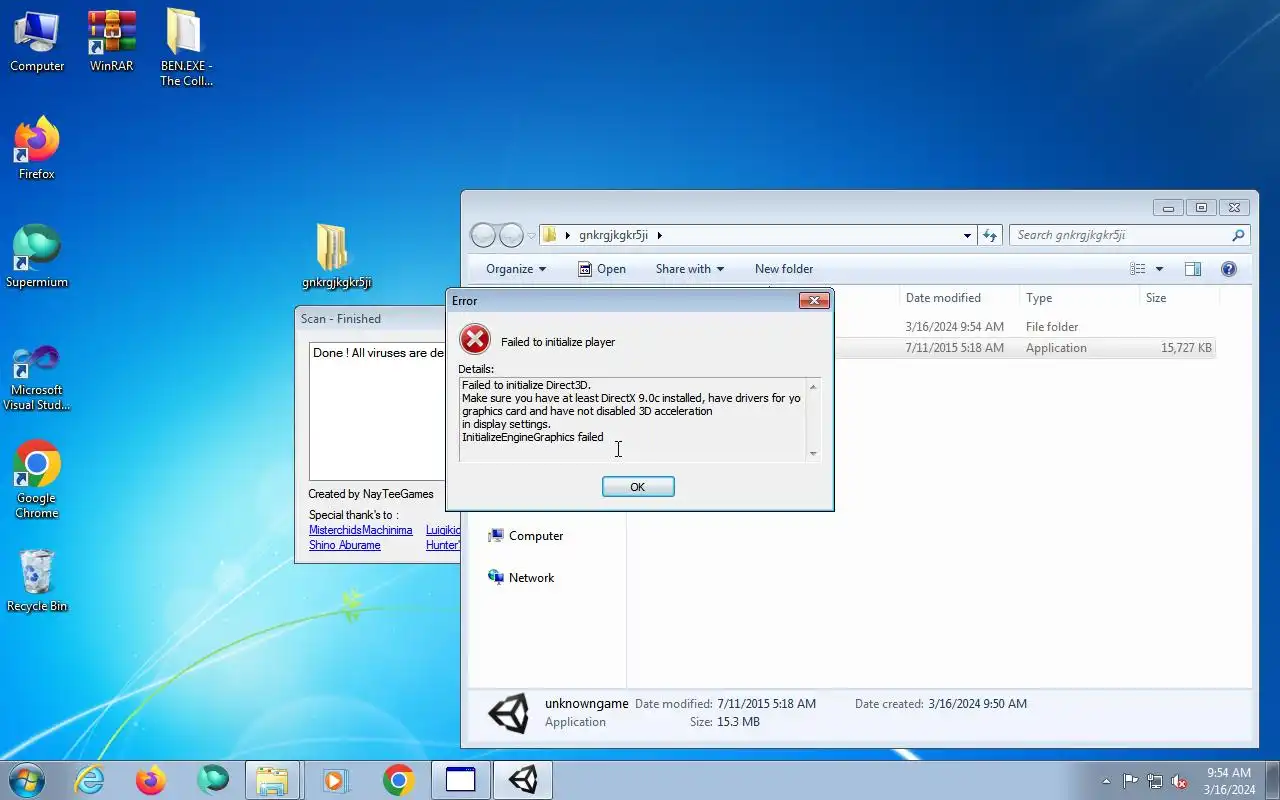Screen dimensions: 1280x800
Task: Open the Computer desktop icon
Action: tap(37, 43)
